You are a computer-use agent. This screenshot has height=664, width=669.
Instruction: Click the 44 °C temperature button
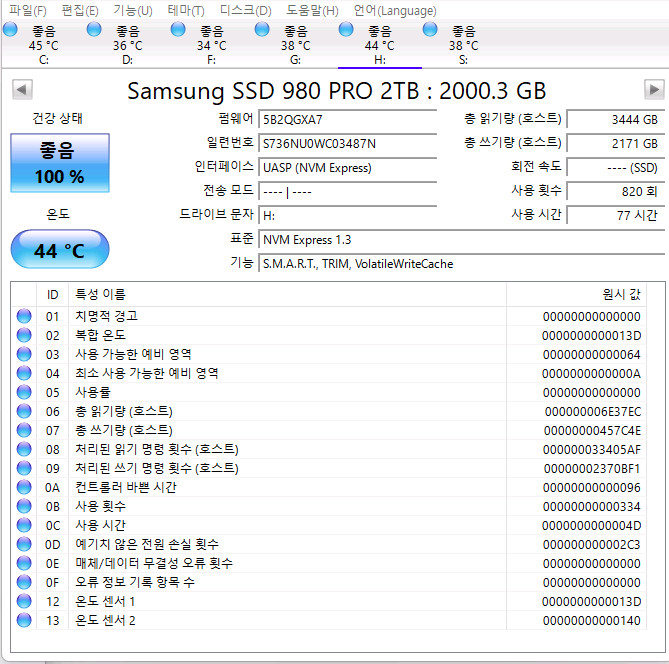coord(60,249)
